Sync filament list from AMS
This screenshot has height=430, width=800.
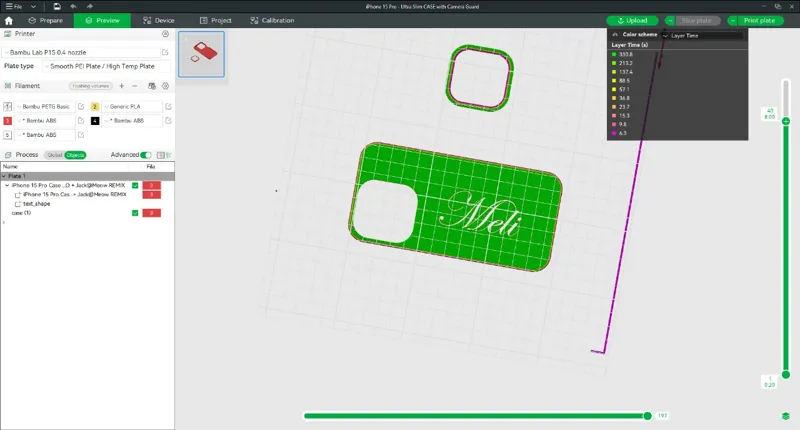click(x=152, y=86)
